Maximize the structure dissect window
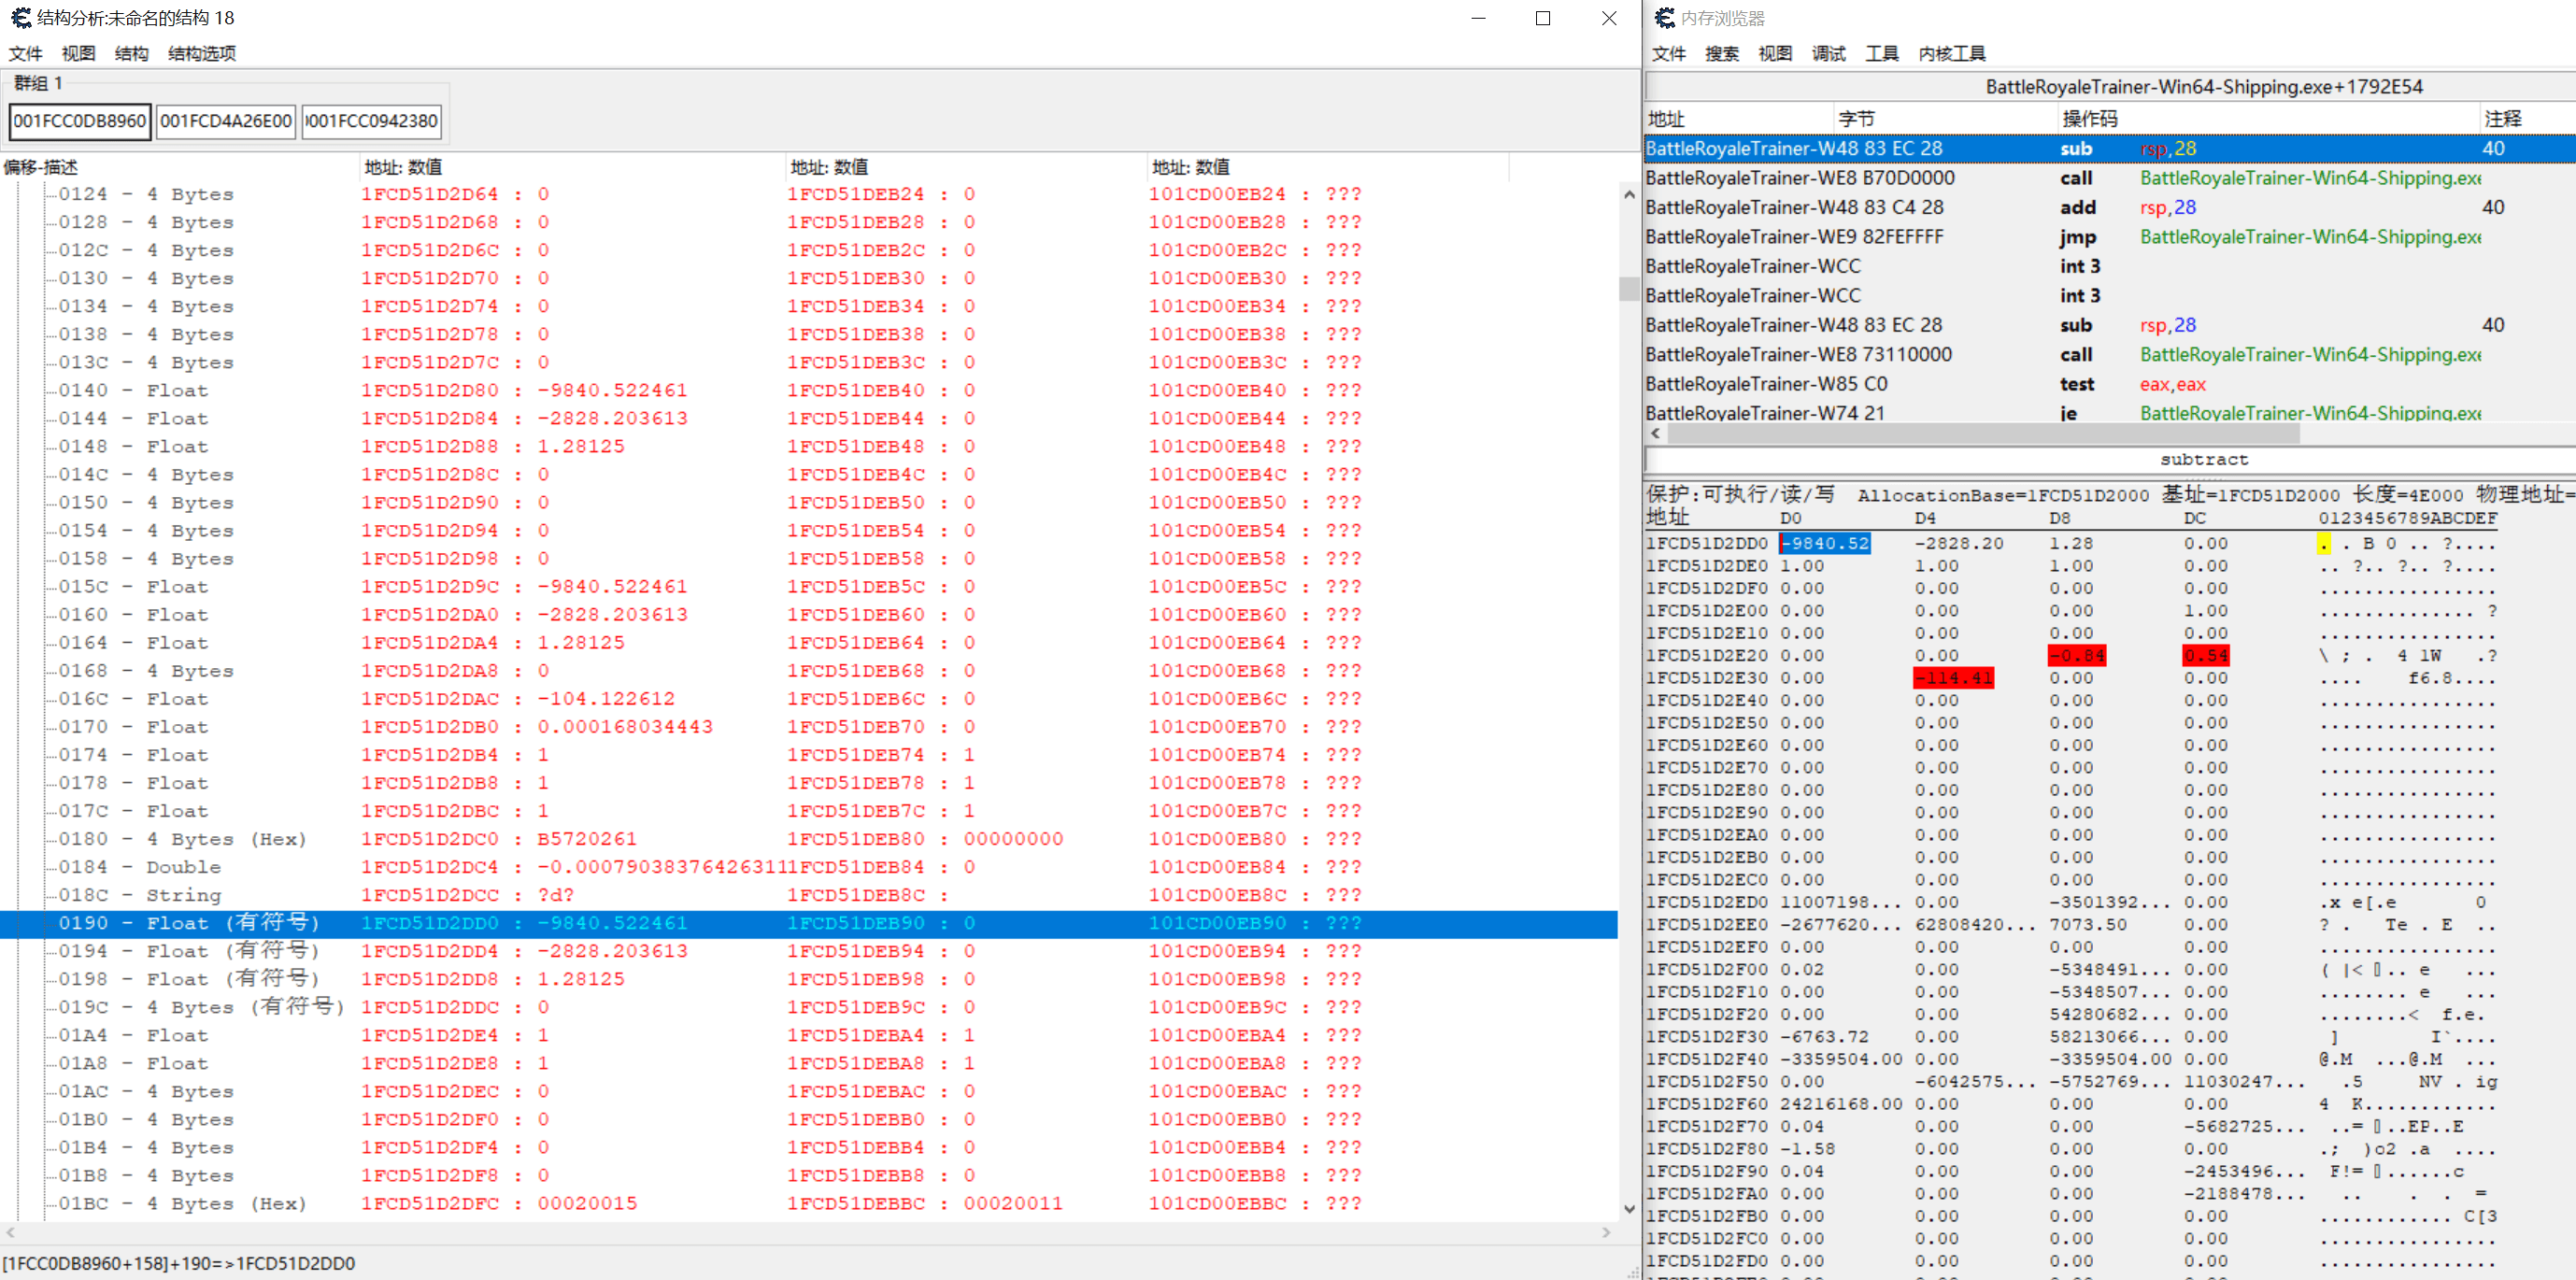The width and height of the screenshot is (2576, 1280). click(1543, 18)
